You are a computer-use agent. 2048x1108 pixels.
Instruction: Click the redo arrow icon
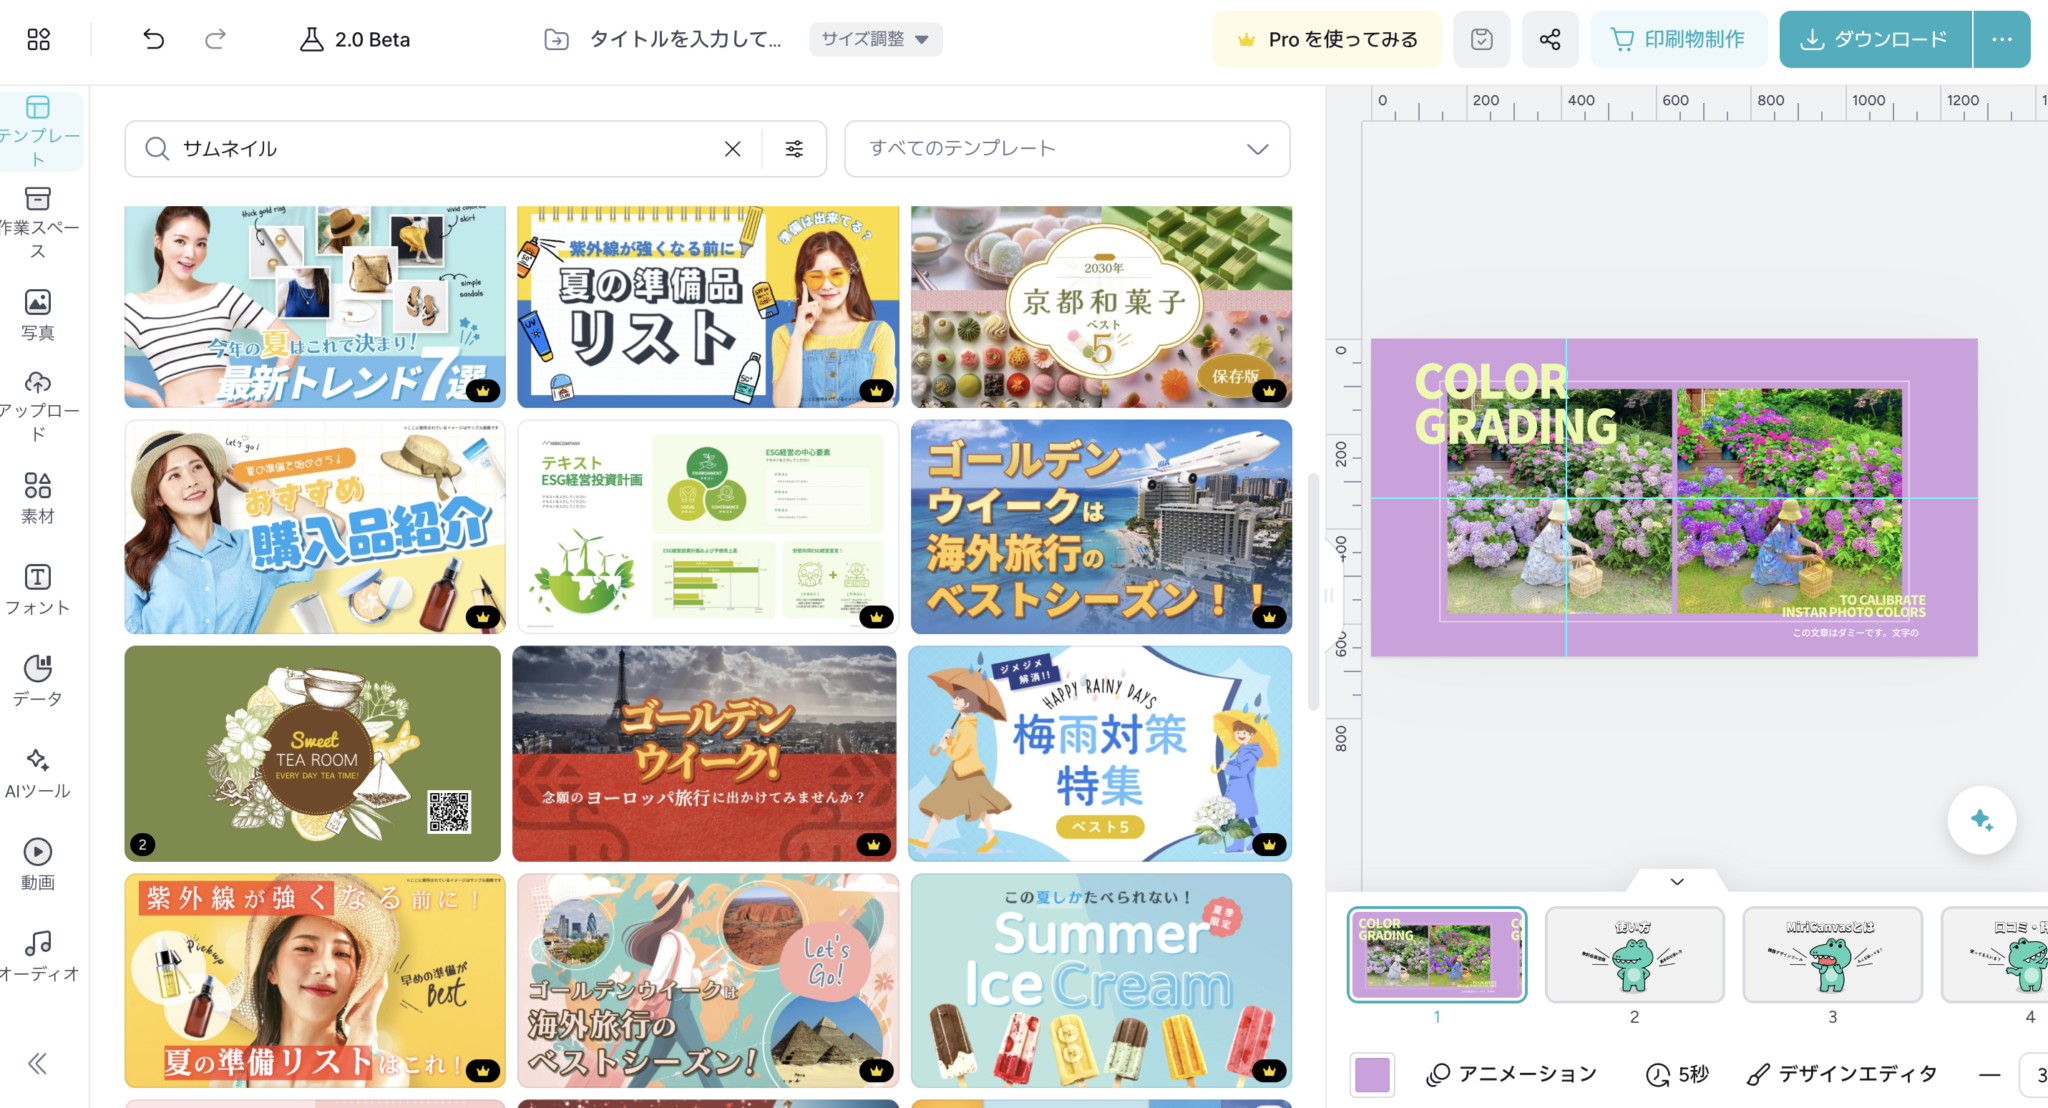tap(215, 39)
